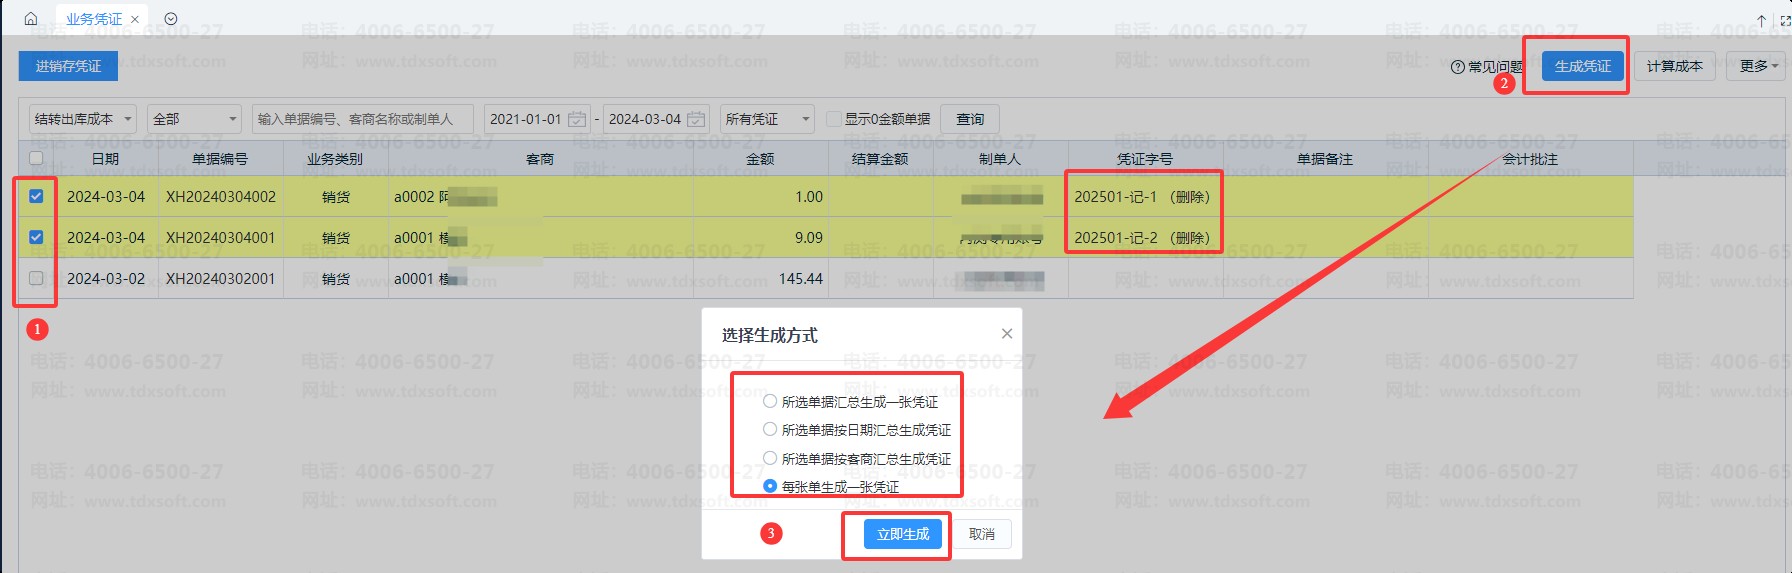Focus the document number search field
The image size is (1792, 573).
pos(364,119)
